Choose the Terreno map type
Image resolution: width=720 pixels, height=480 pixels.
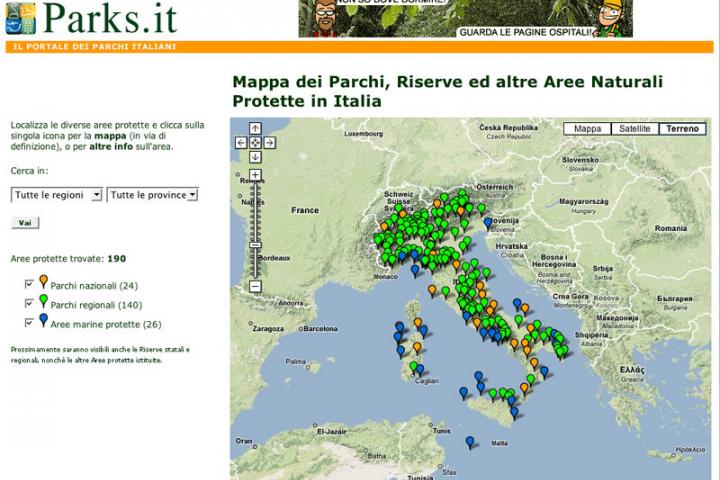click(683, 129)
